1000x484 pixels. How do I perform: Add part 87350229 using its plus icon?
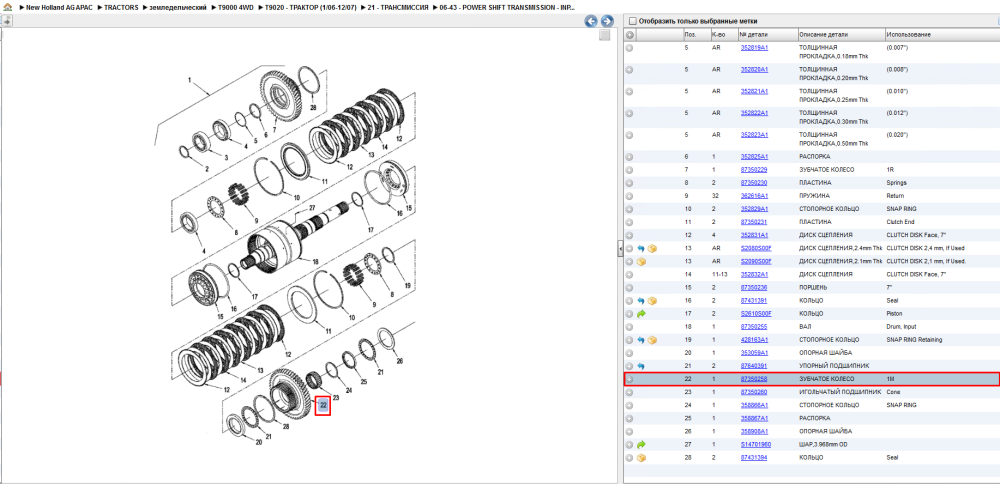tap(629, 170)
